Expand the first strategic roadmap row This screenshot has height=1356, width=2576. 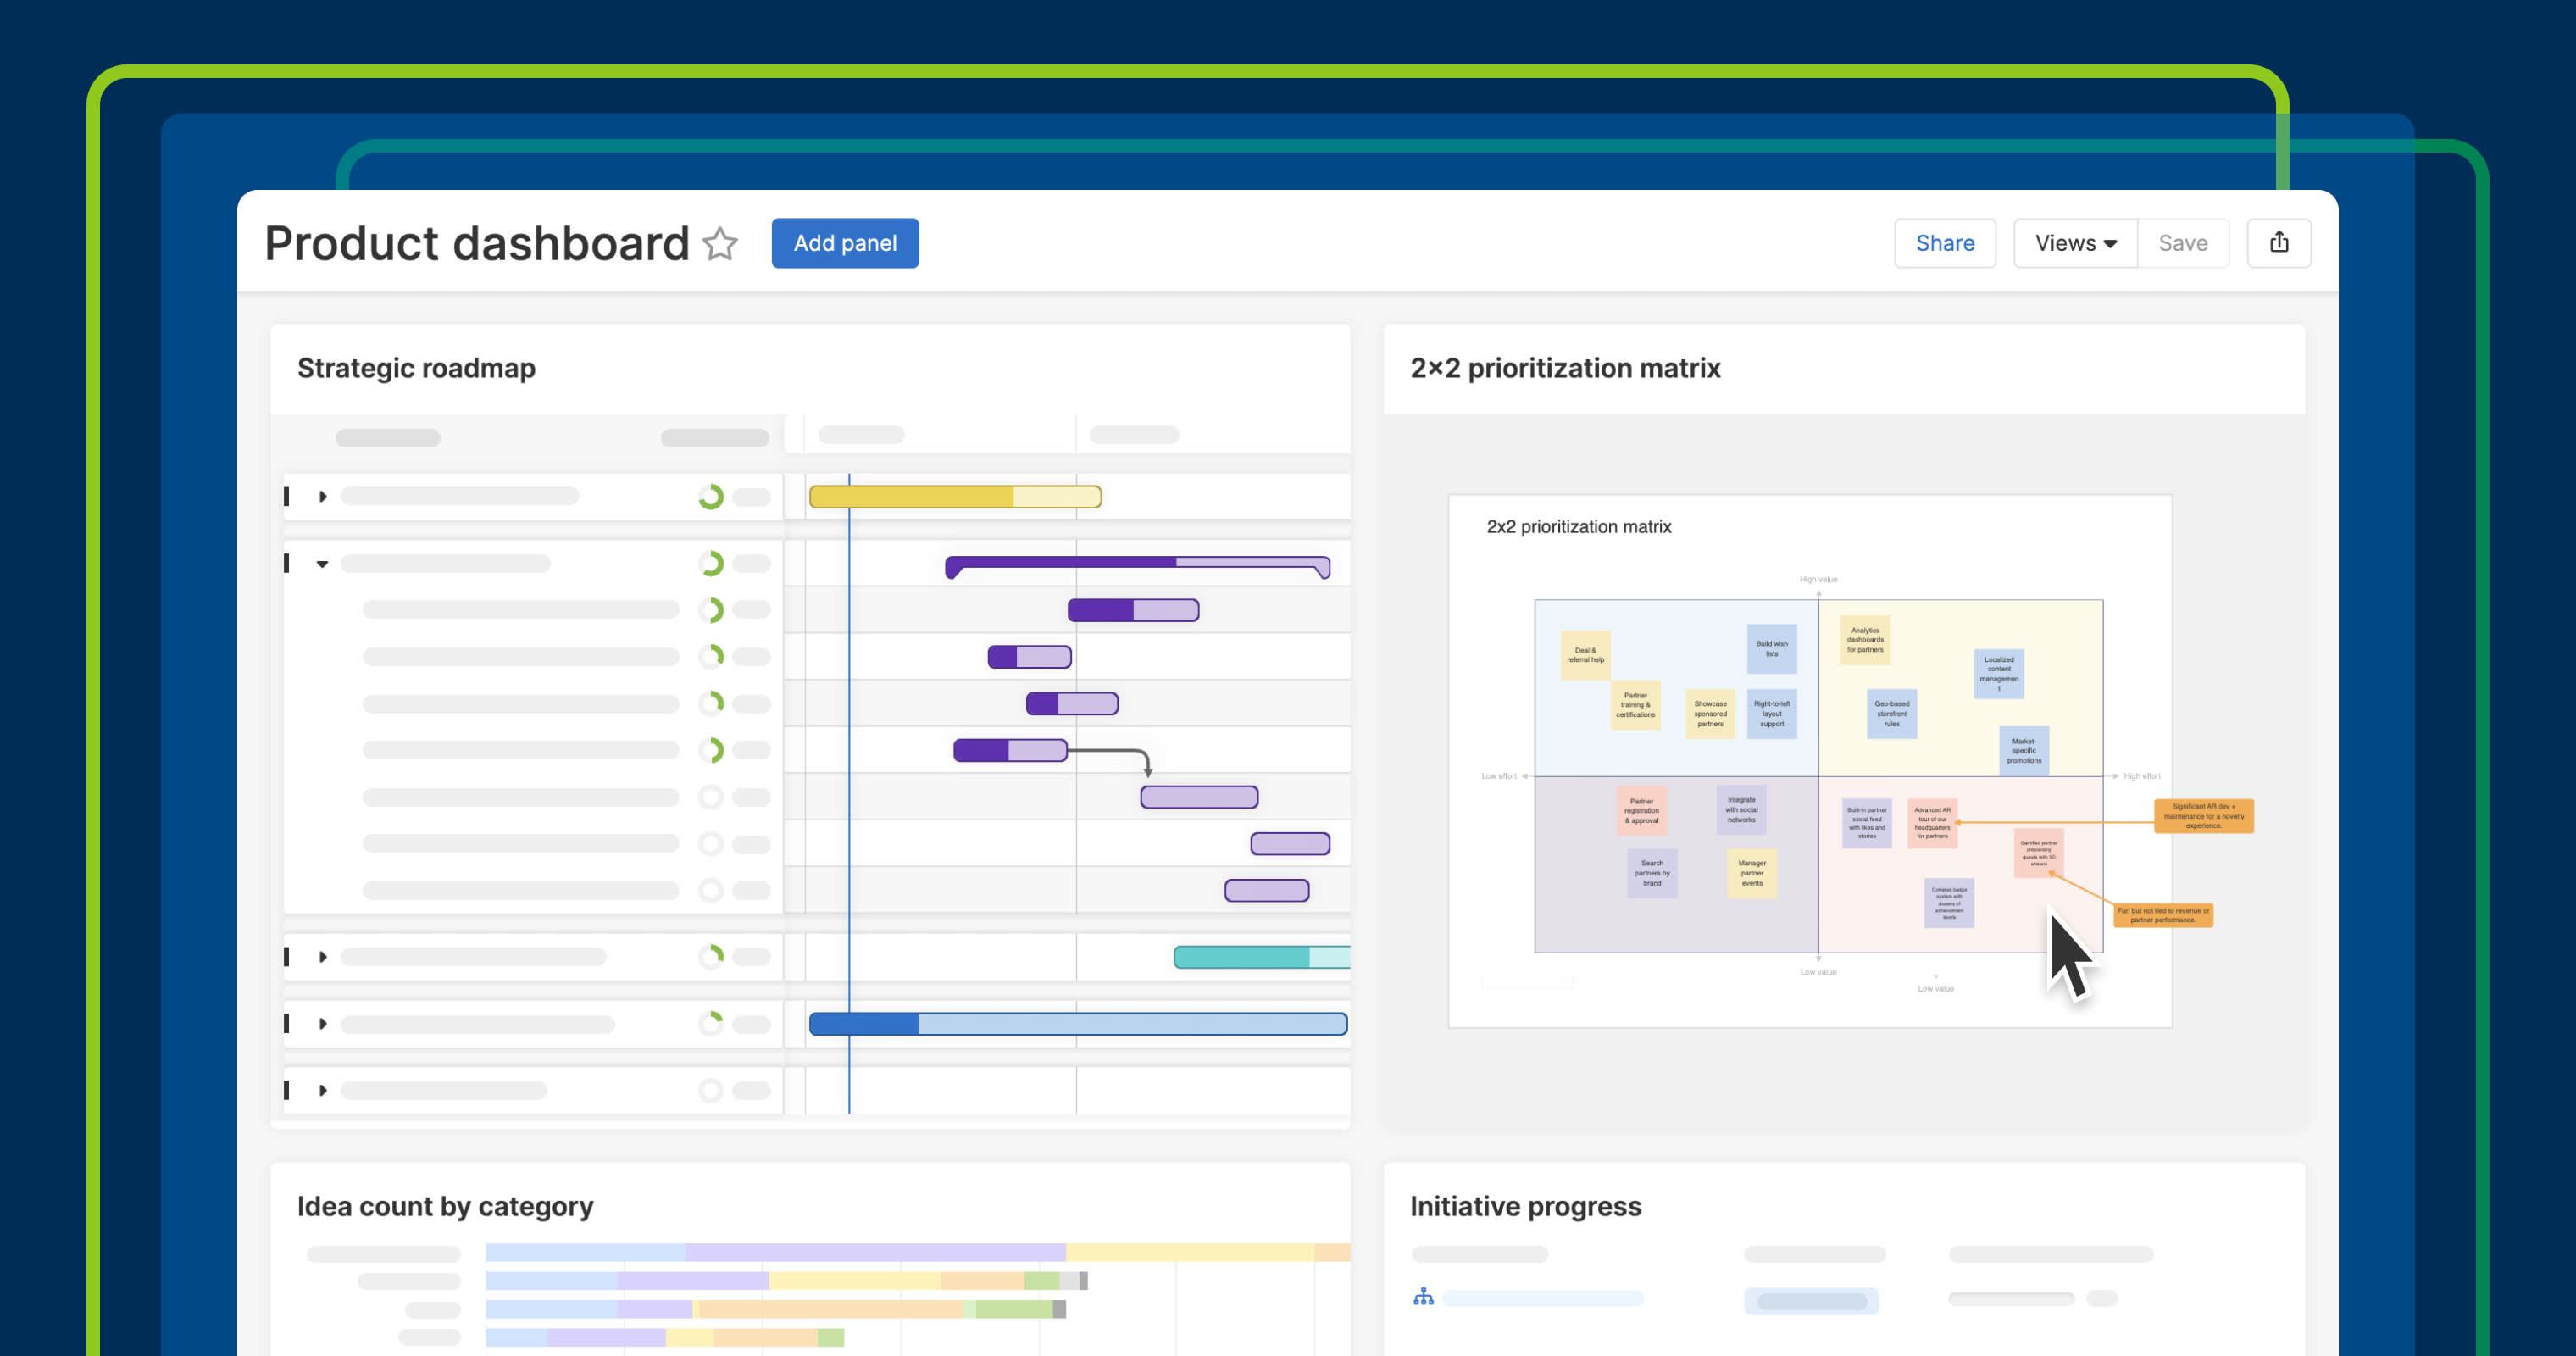click(x=323, y=495)
